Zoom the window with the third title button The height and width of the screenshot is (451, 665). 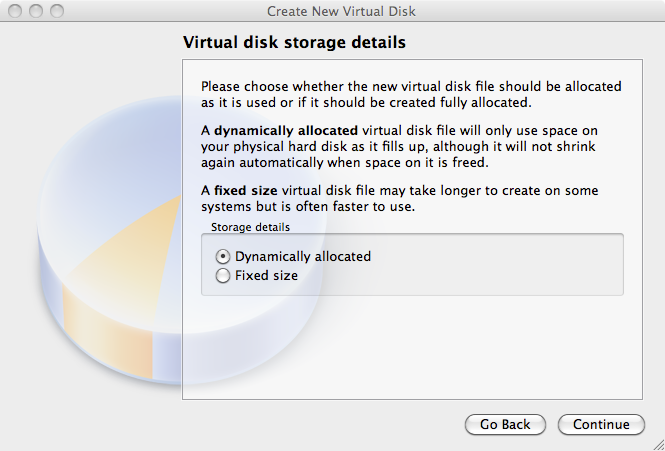57,11
